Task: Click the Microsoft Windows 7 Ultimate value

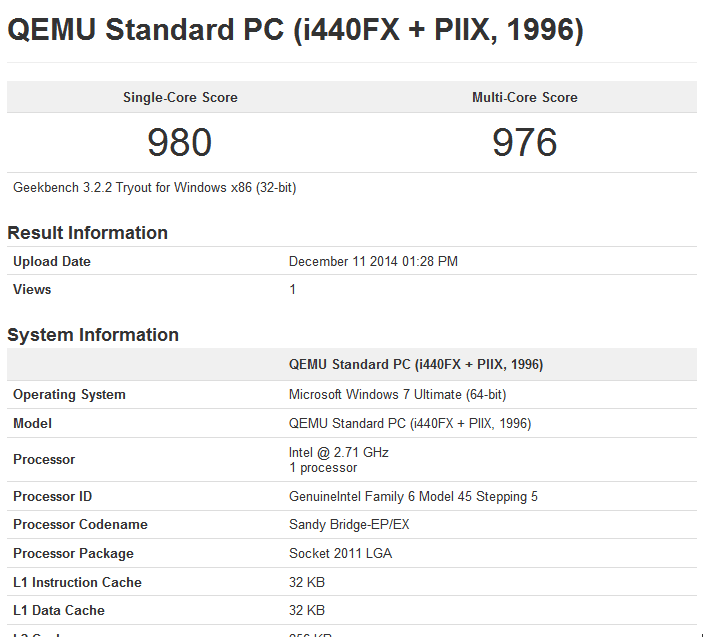Action: pyautogui.click(x=397, y=394)
